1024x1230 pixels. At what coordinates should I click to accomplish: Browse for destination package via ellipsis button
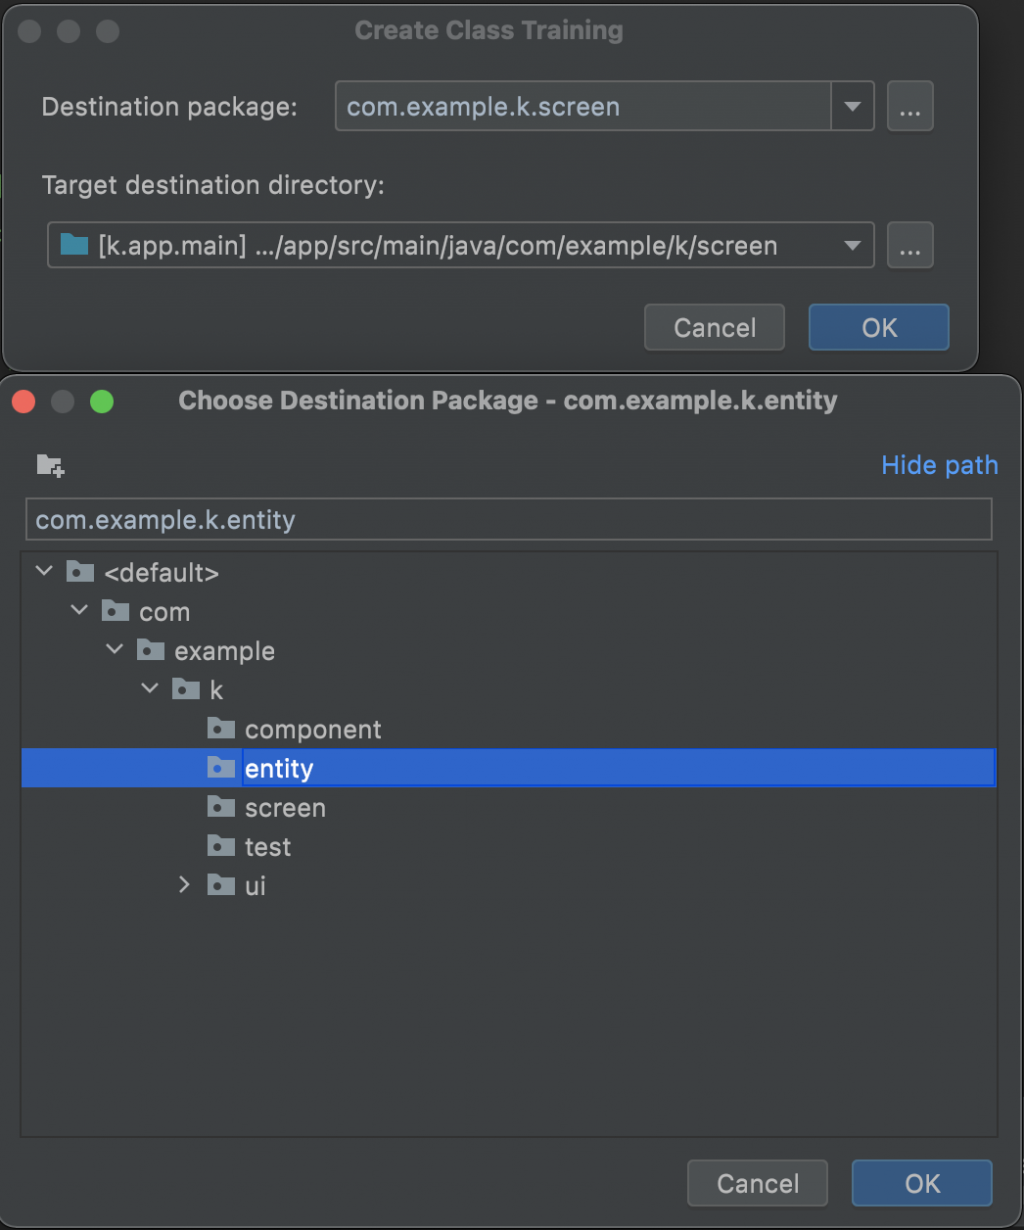910,107
